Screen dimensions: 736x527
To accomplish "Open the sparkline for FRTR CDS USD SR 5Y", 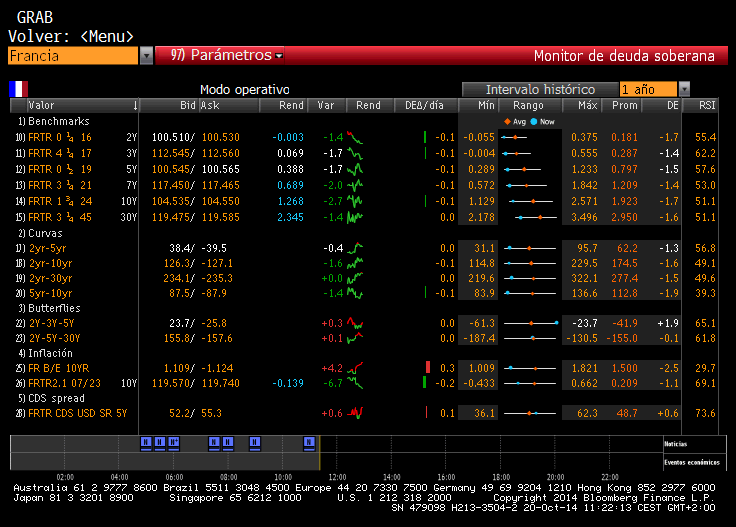I will coord(355,413).
